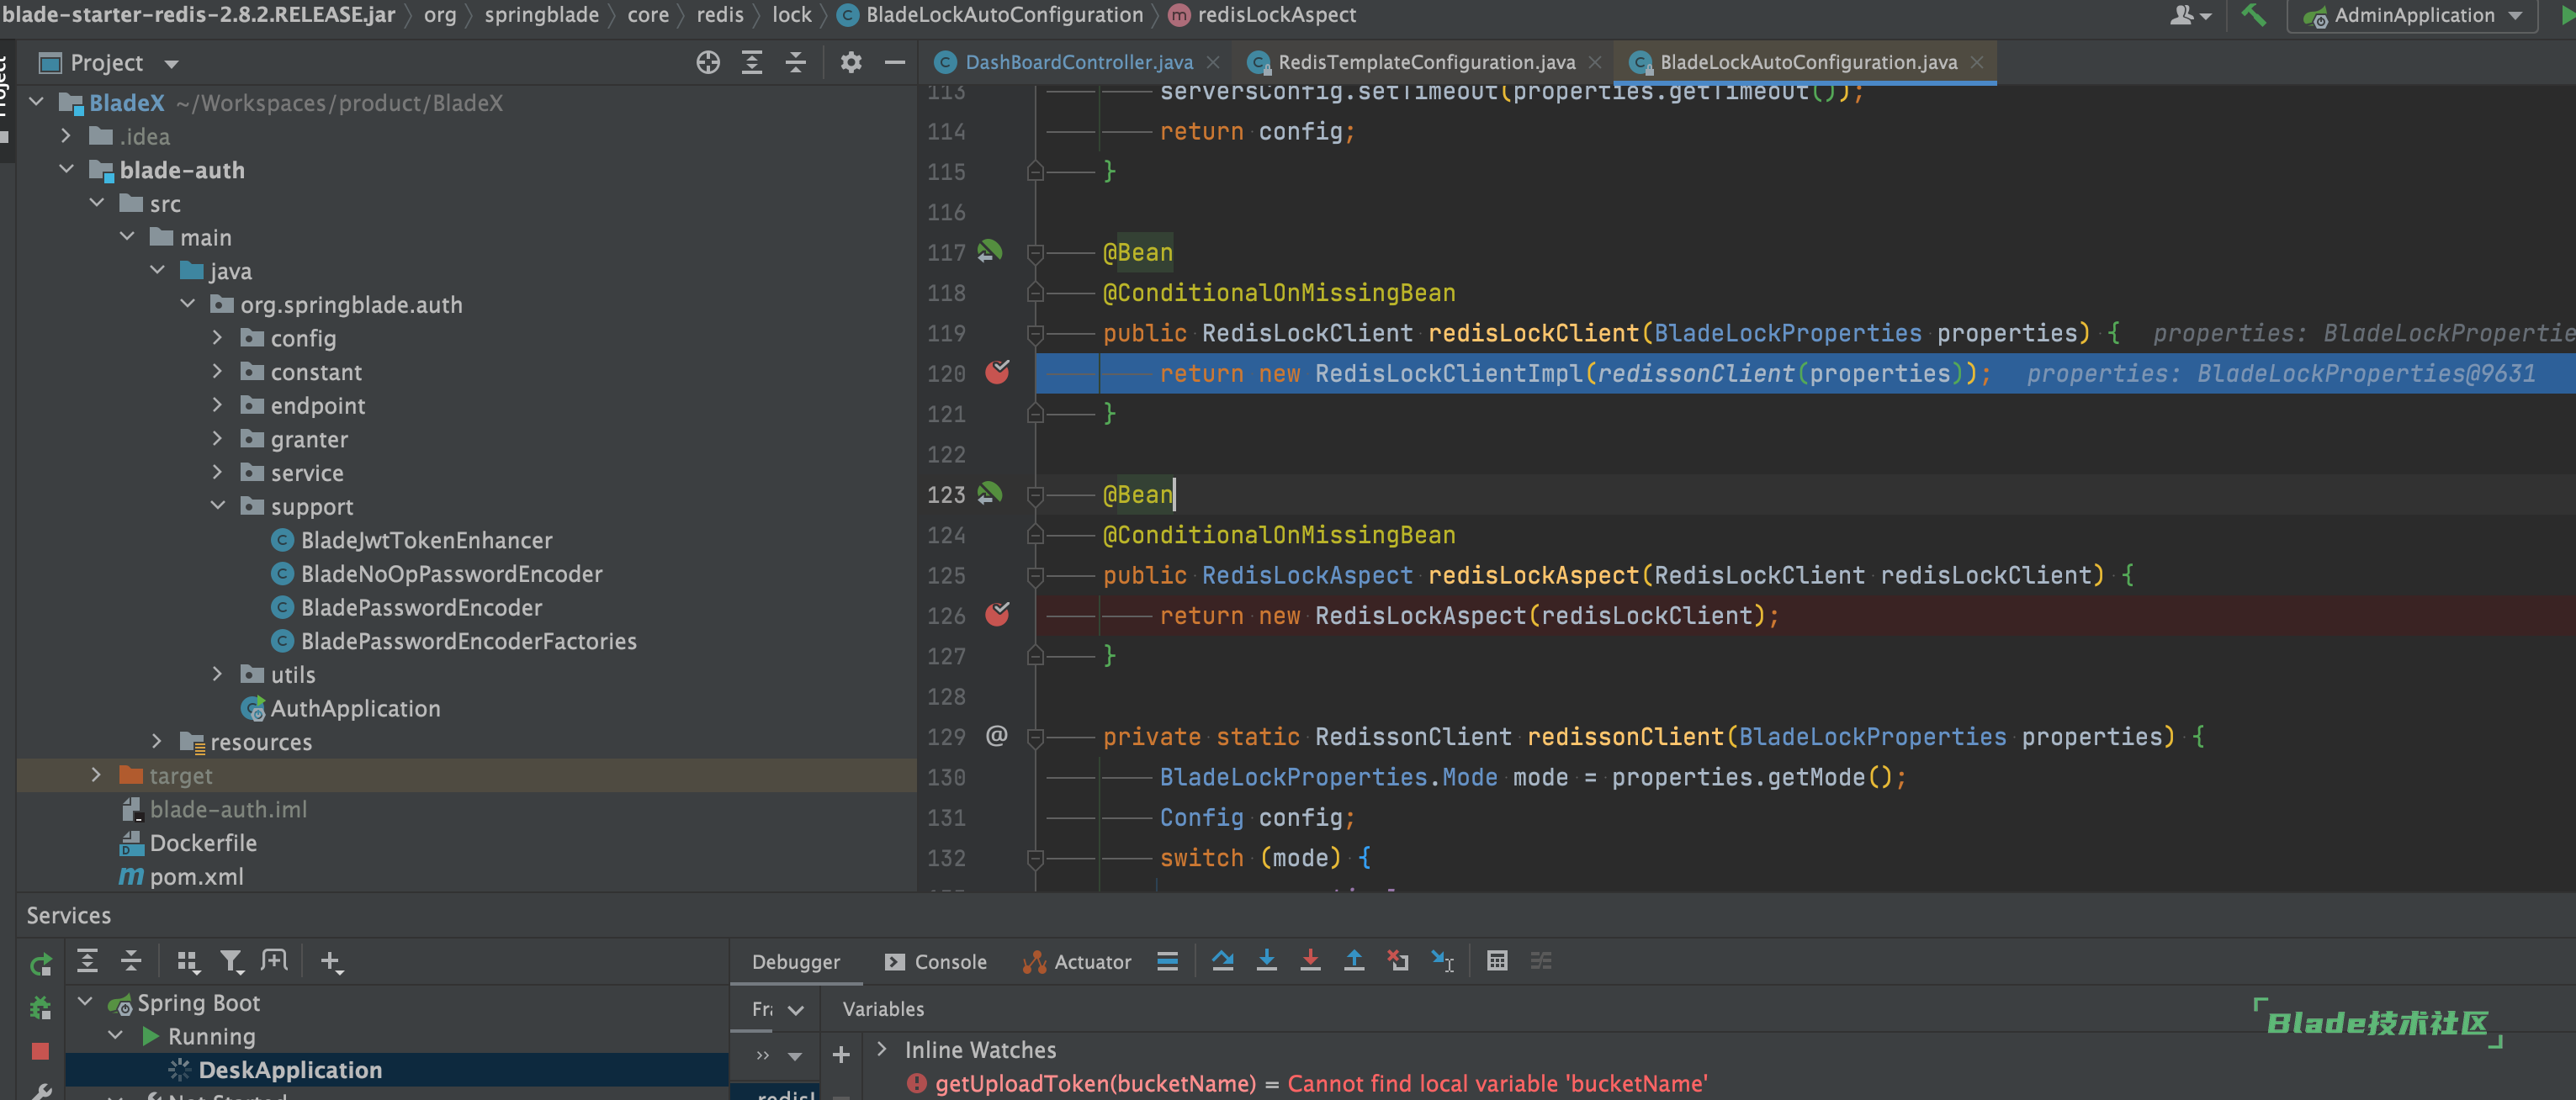Image resolution: width=2576 pixels, height=1100 pixels.
Task: Click the locate/select opened file target icon
Action: [x=708, y=63]
